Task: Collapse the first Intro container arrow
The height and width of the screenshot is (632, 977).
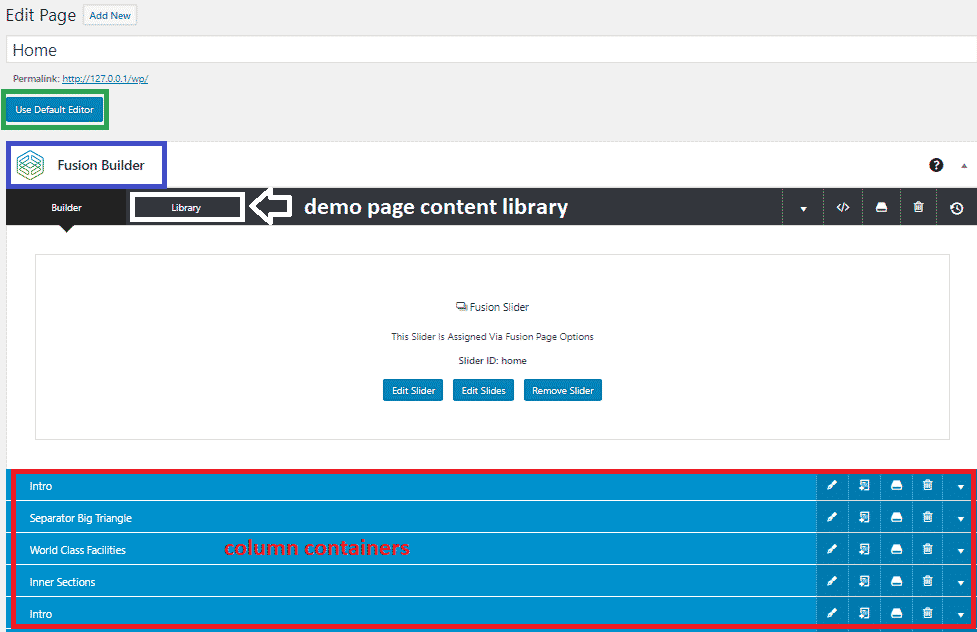Action: [960, 487]
